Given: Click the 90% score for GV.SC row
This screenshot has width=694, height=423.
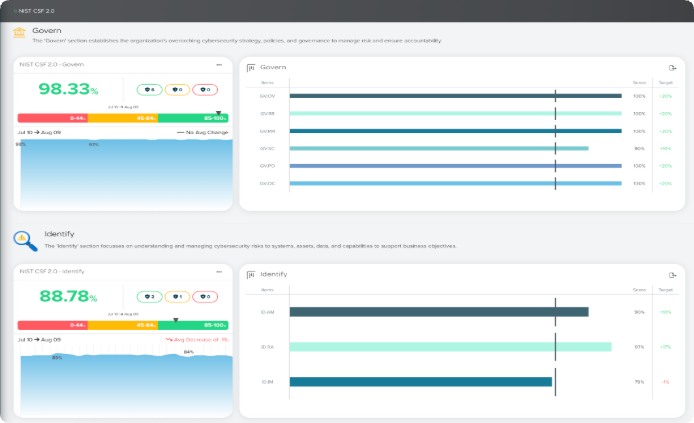Looking at the screenshot, I should 639,149.
